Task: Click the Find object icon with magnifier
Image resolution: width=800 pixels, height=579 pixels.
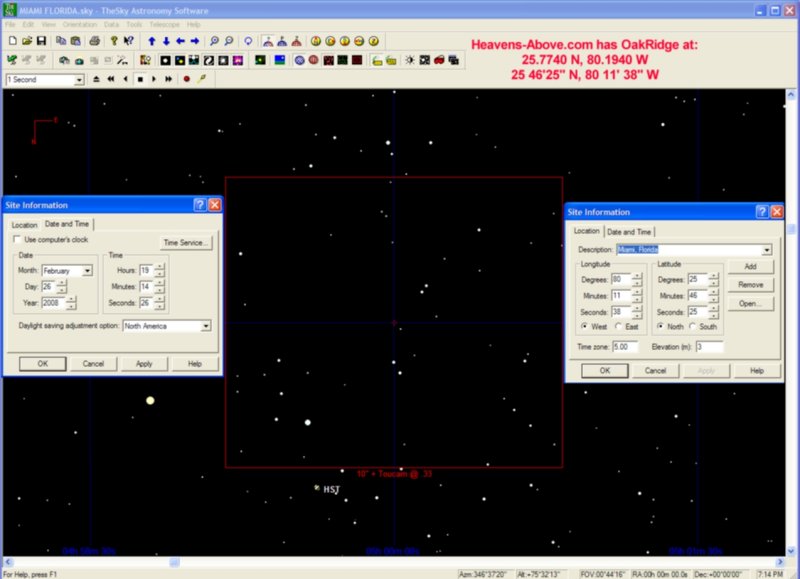Action: (145, 60)
